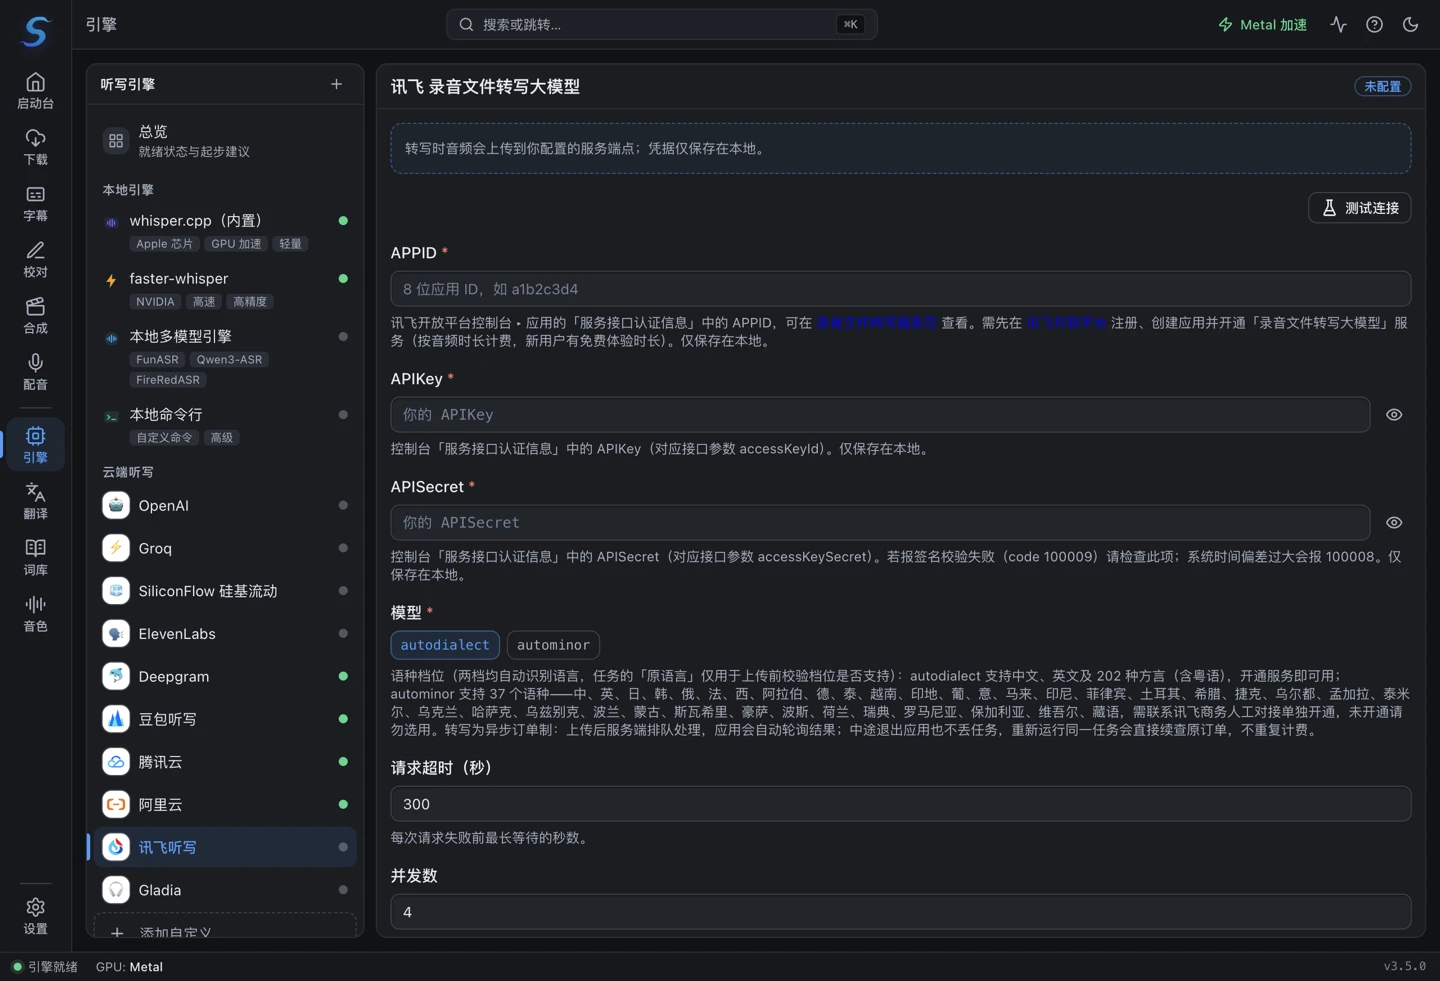Image resolution: width=1440 pixels, height=981 pixels.
Task: Click the Apple 芯片 tag under whisper.cpp
Action: pyautogui.click(x=165, y=244)
